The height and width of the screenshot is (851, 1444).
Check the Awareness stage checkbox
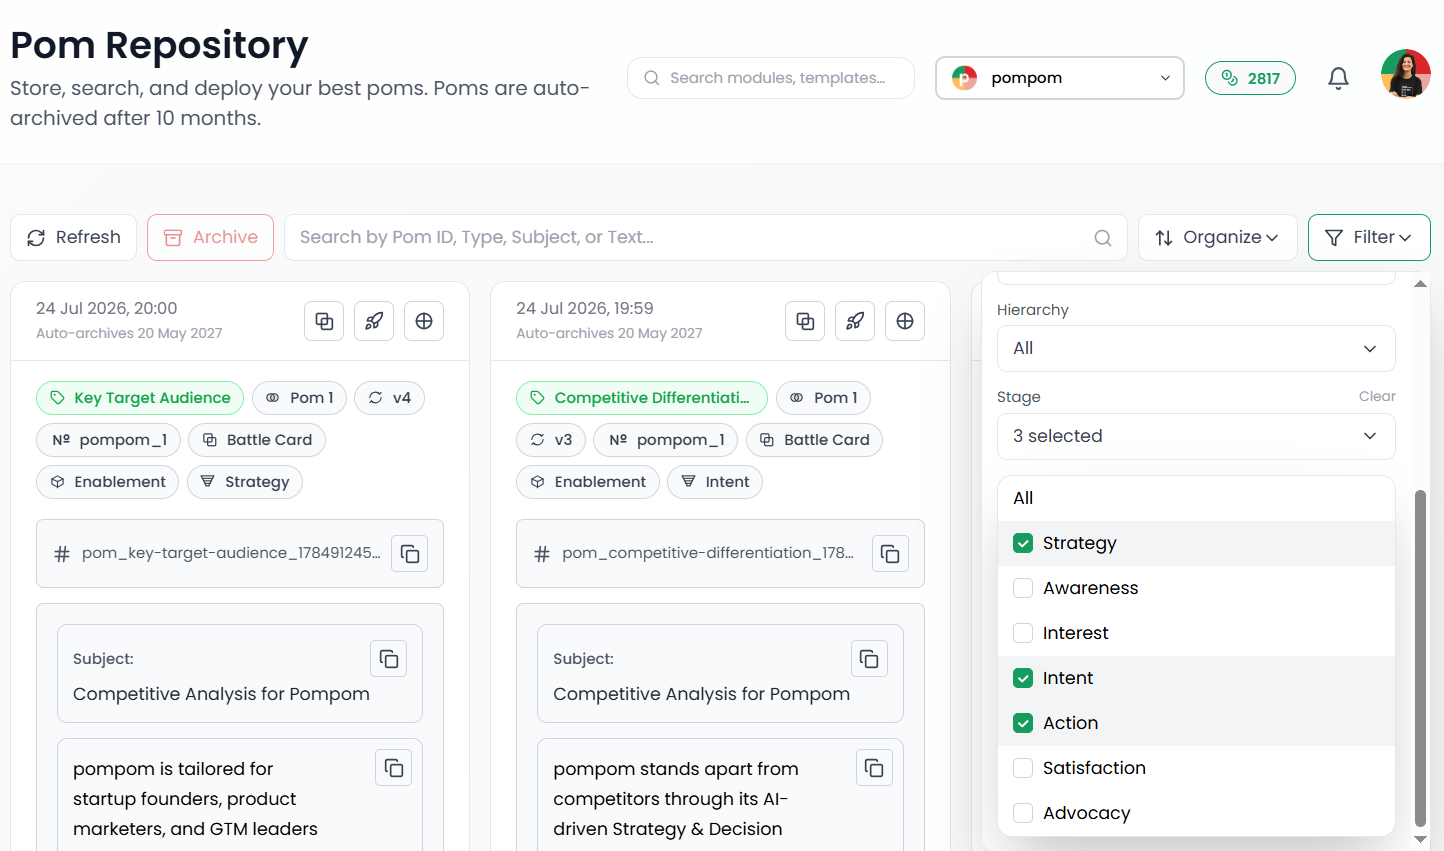tap(1023, 588)
